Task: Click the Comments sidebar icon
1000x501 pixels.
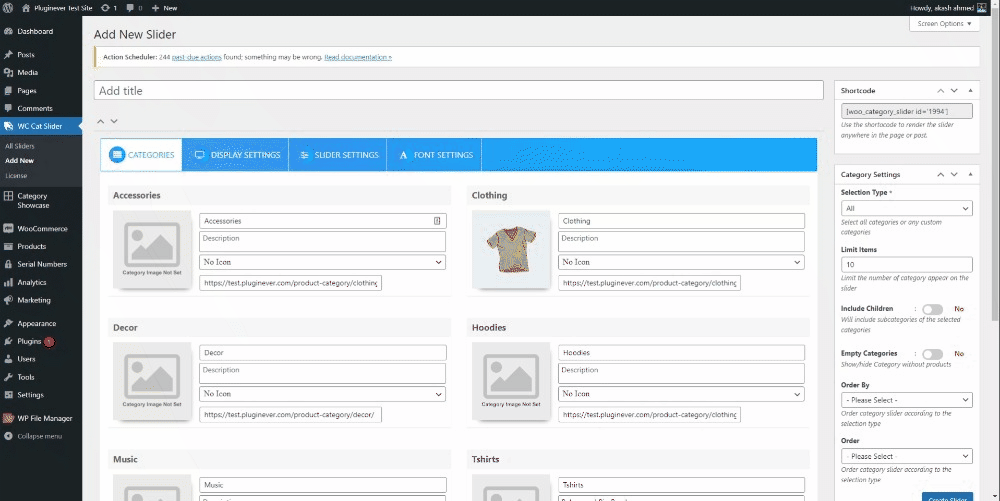Action: pyautogui.click(x=8, y=108)
